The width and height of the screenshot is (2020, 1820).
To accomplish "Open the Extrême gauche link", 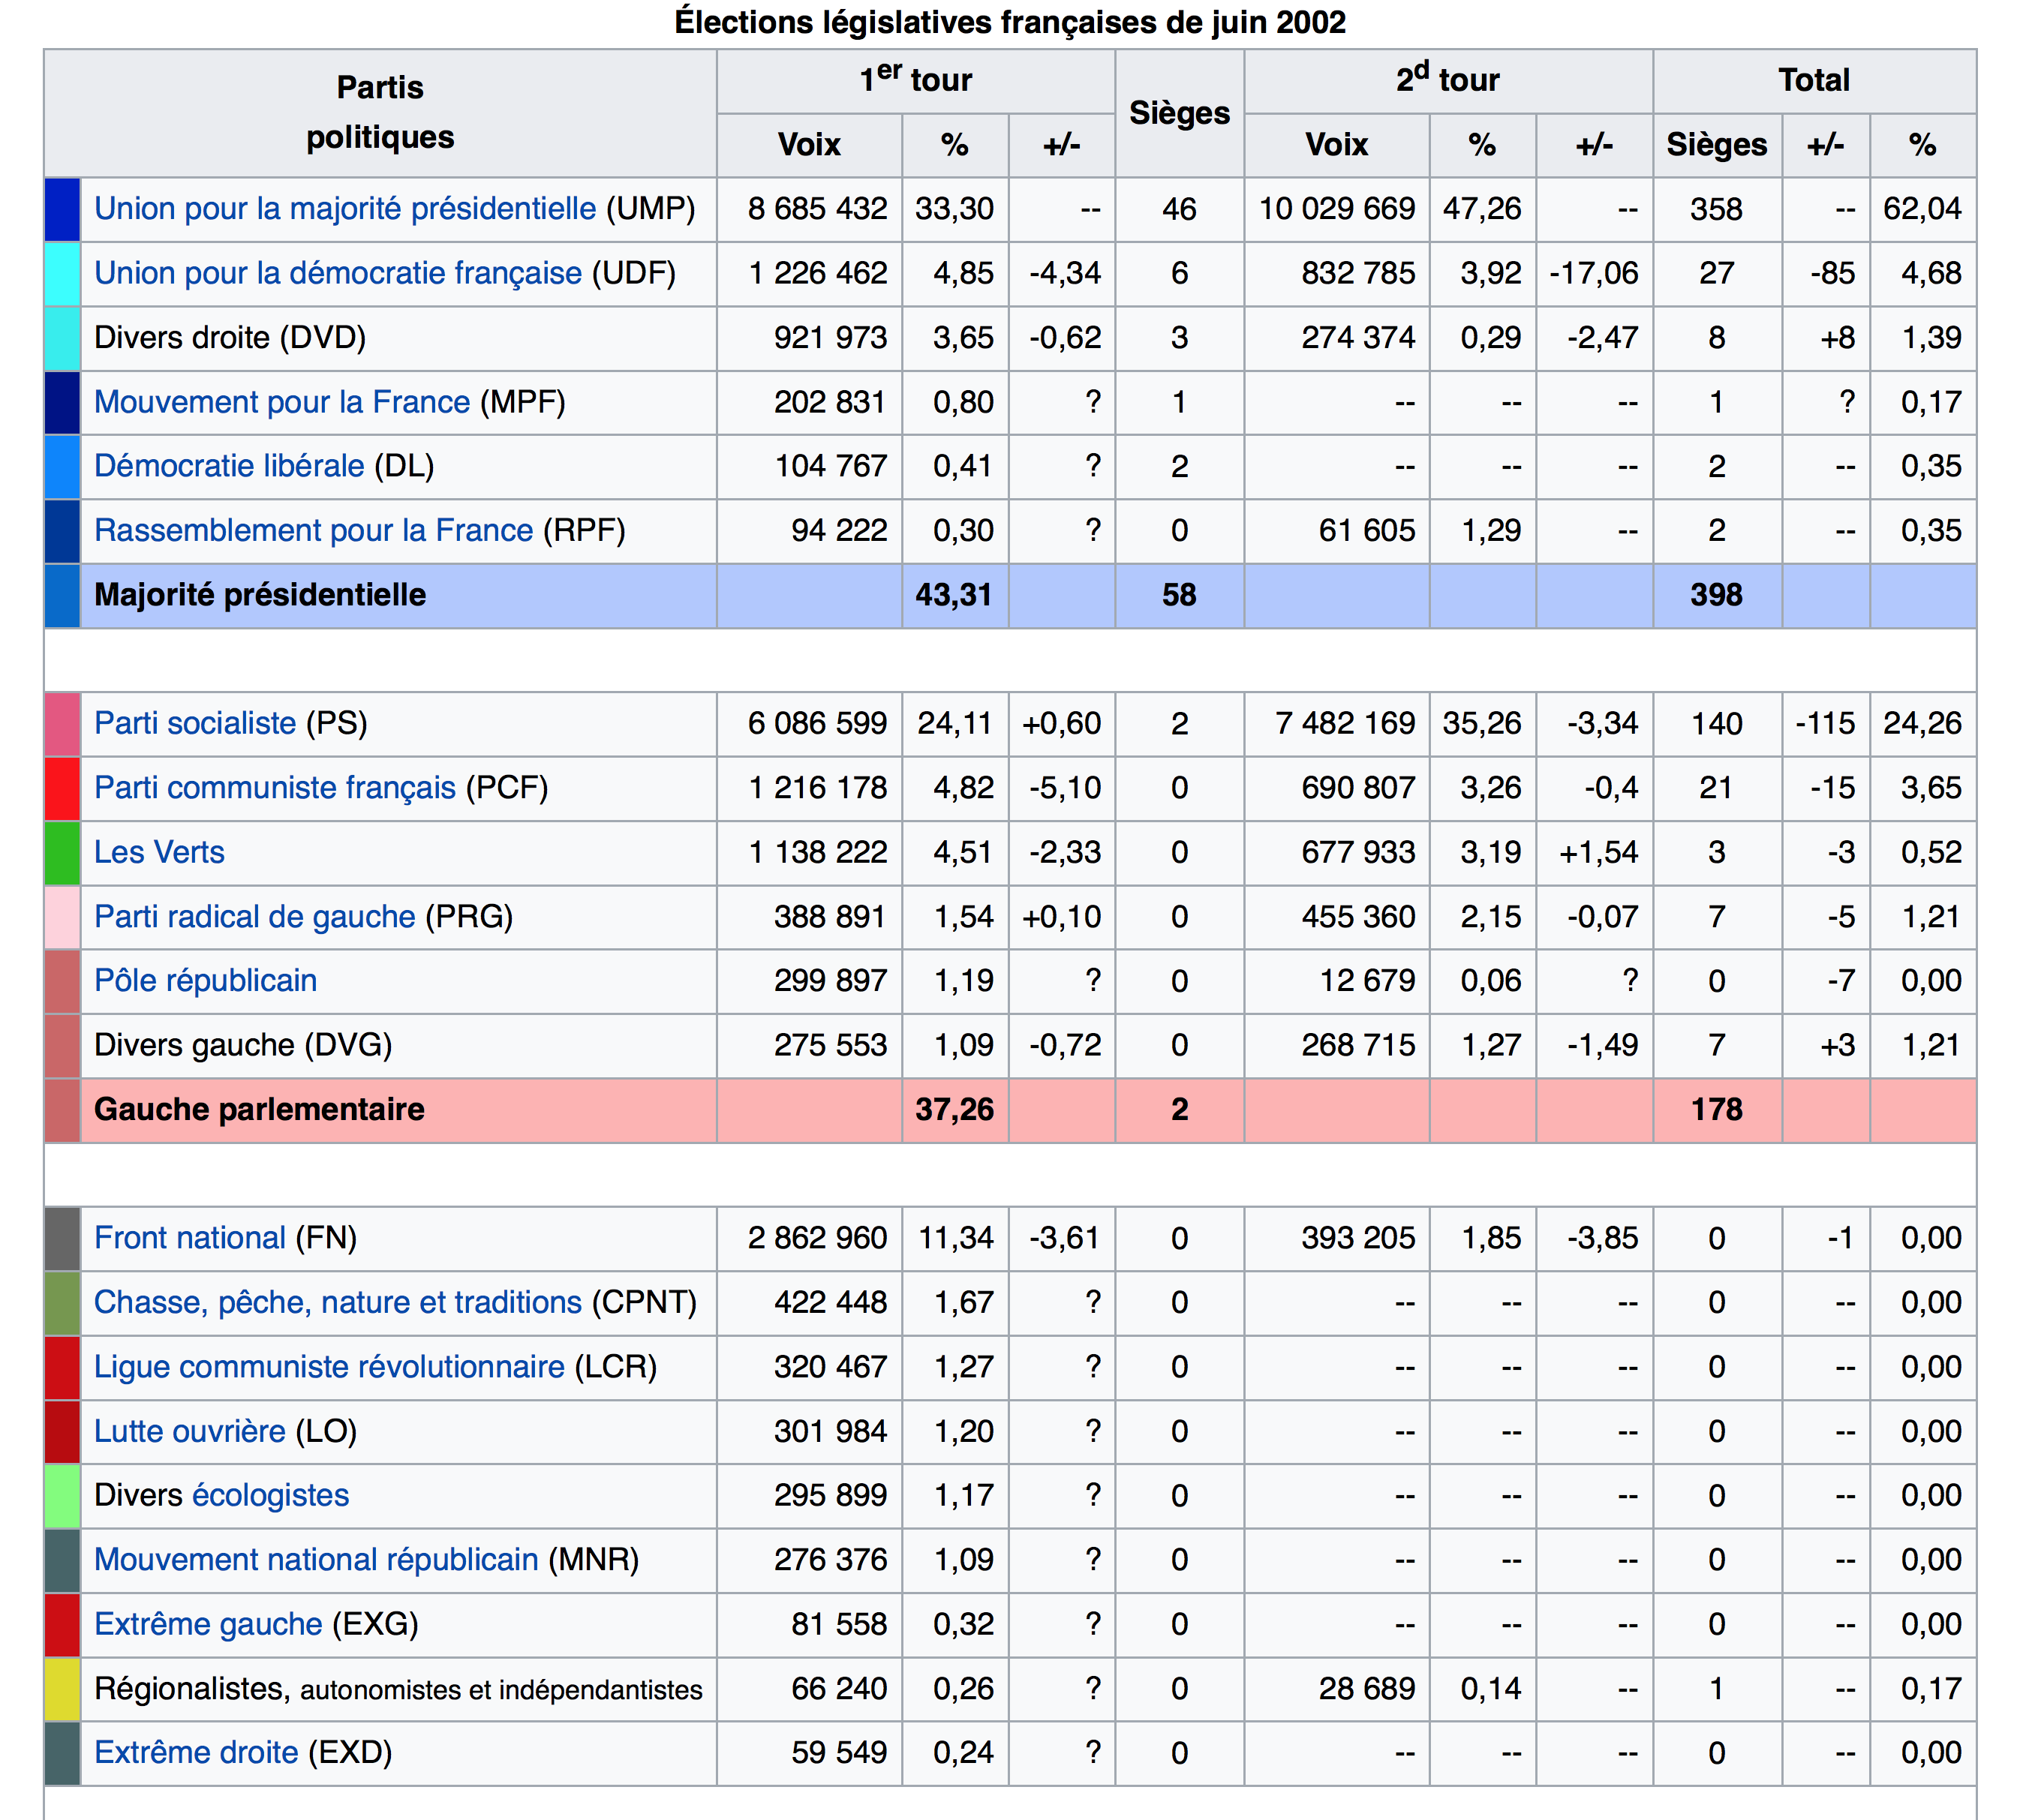I will click(x=208, y=1624).
